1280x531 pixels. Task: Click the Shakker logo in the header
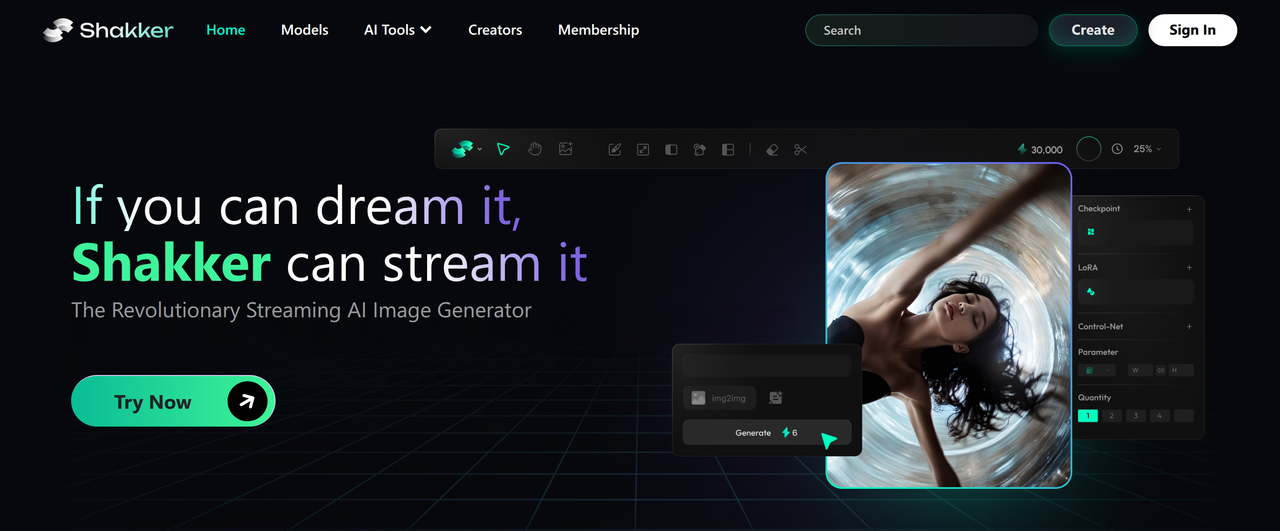coord(108,30)
